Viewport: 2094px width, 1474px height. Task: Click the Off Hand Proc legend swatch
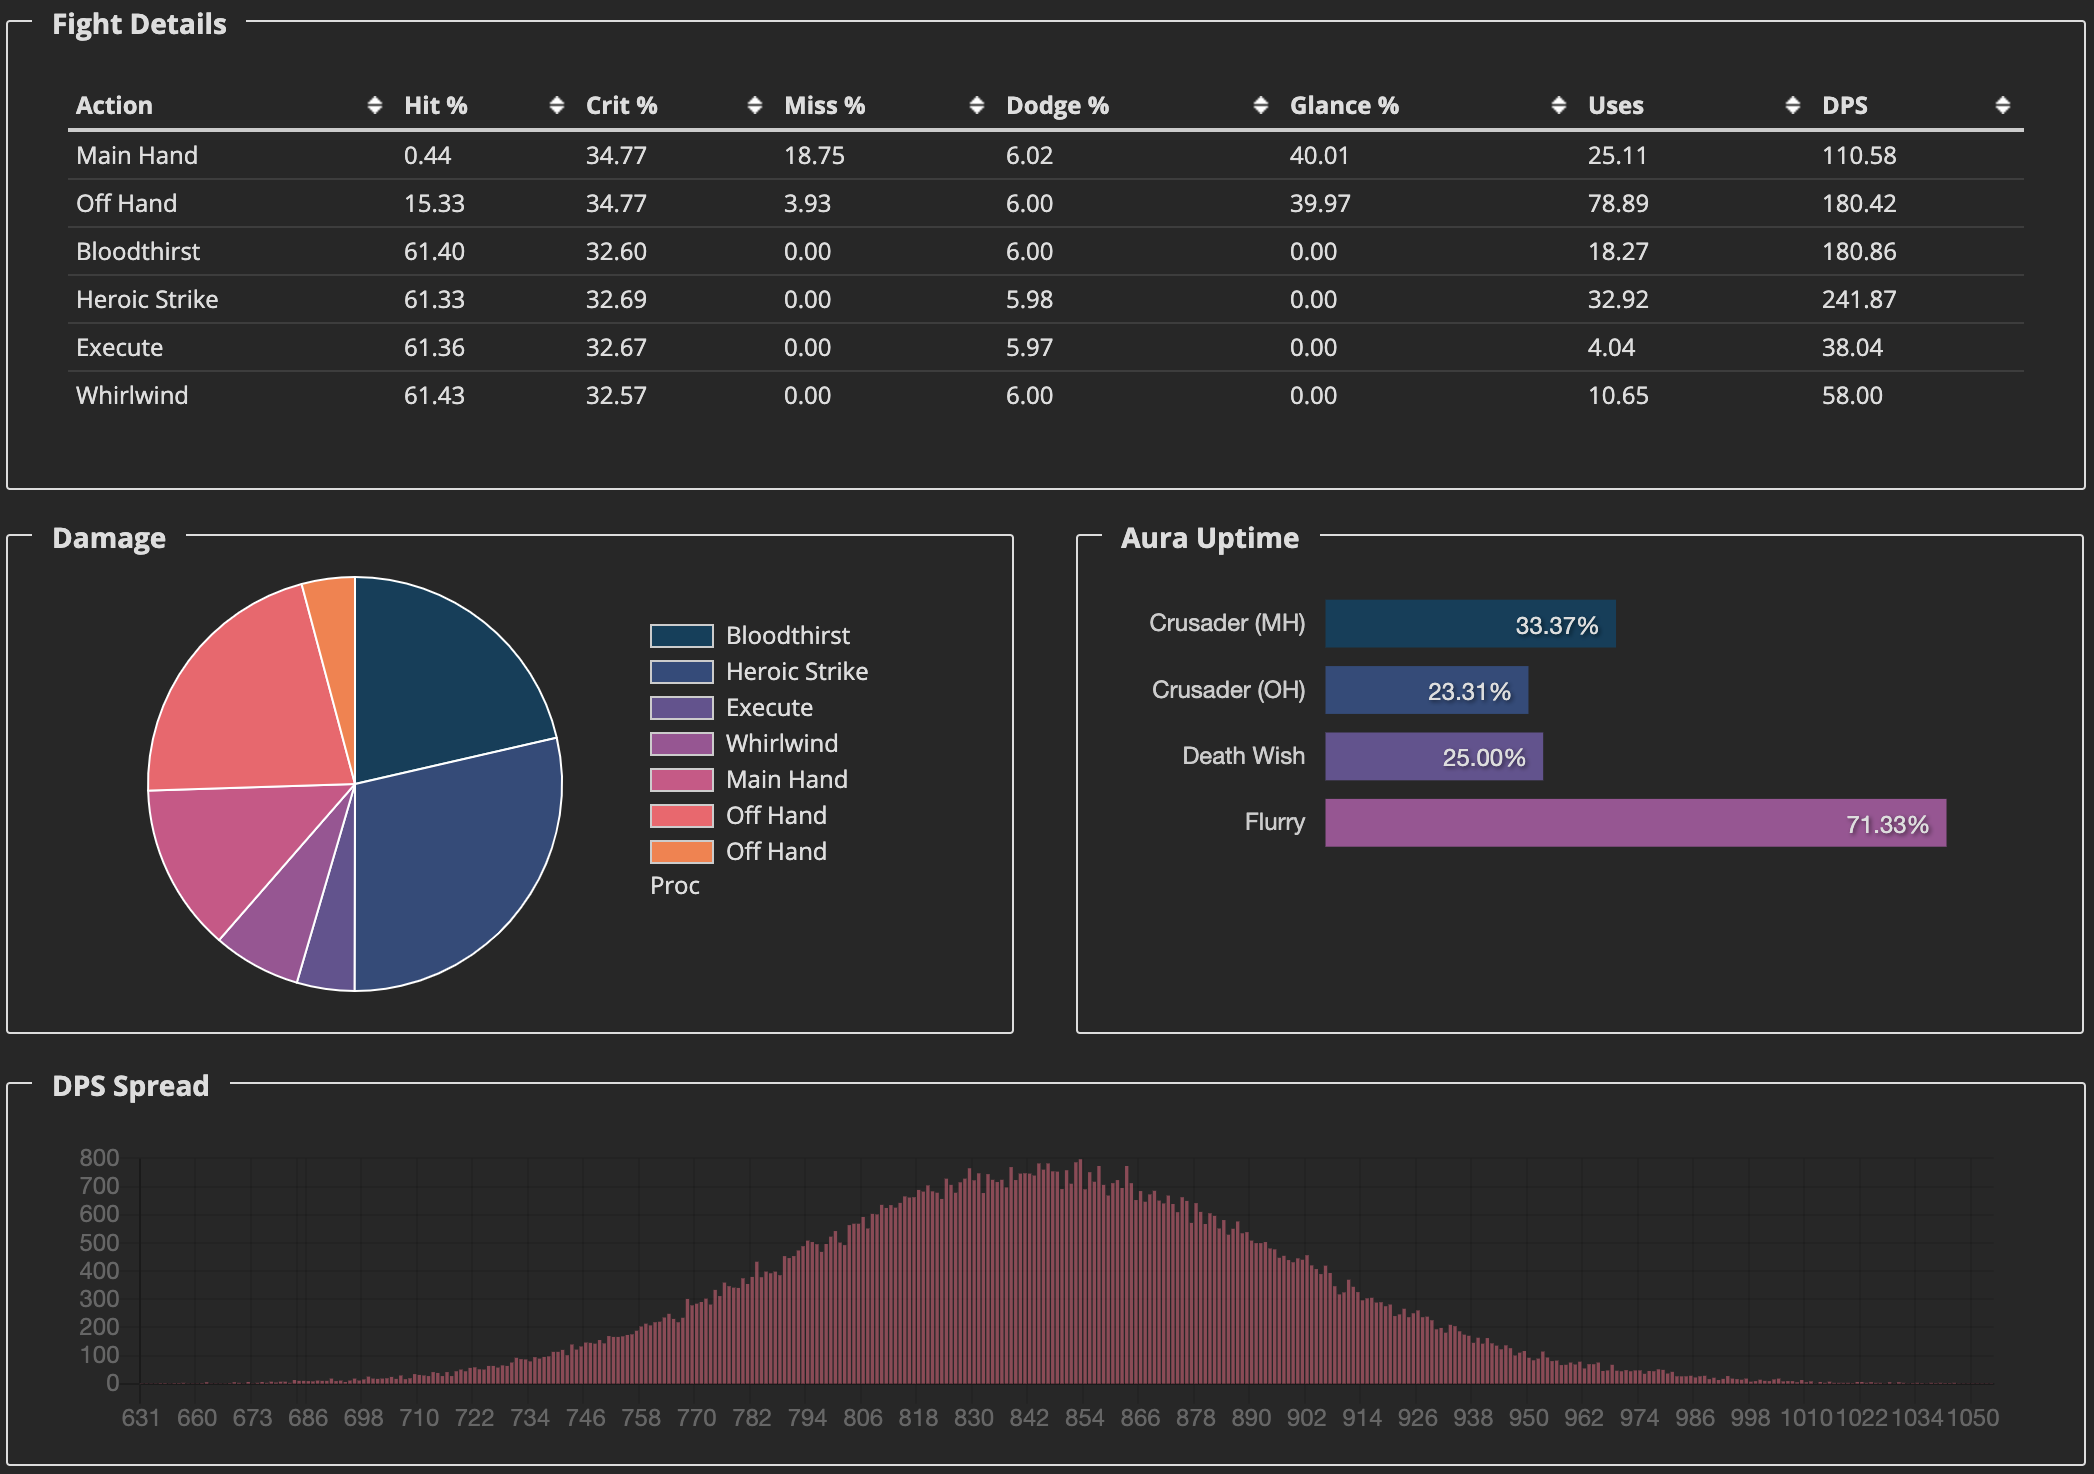[682, 852]
